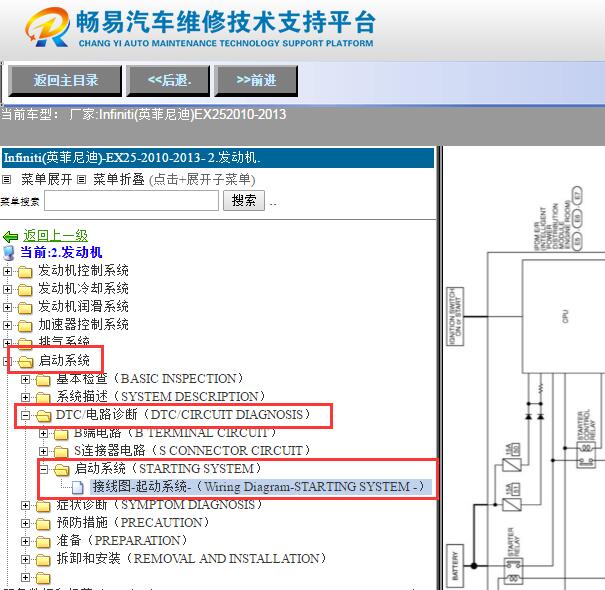Click folder icon of 预防措施 PRECAUTION
Viewport: 605px width, 590px height.
point(43,524)
